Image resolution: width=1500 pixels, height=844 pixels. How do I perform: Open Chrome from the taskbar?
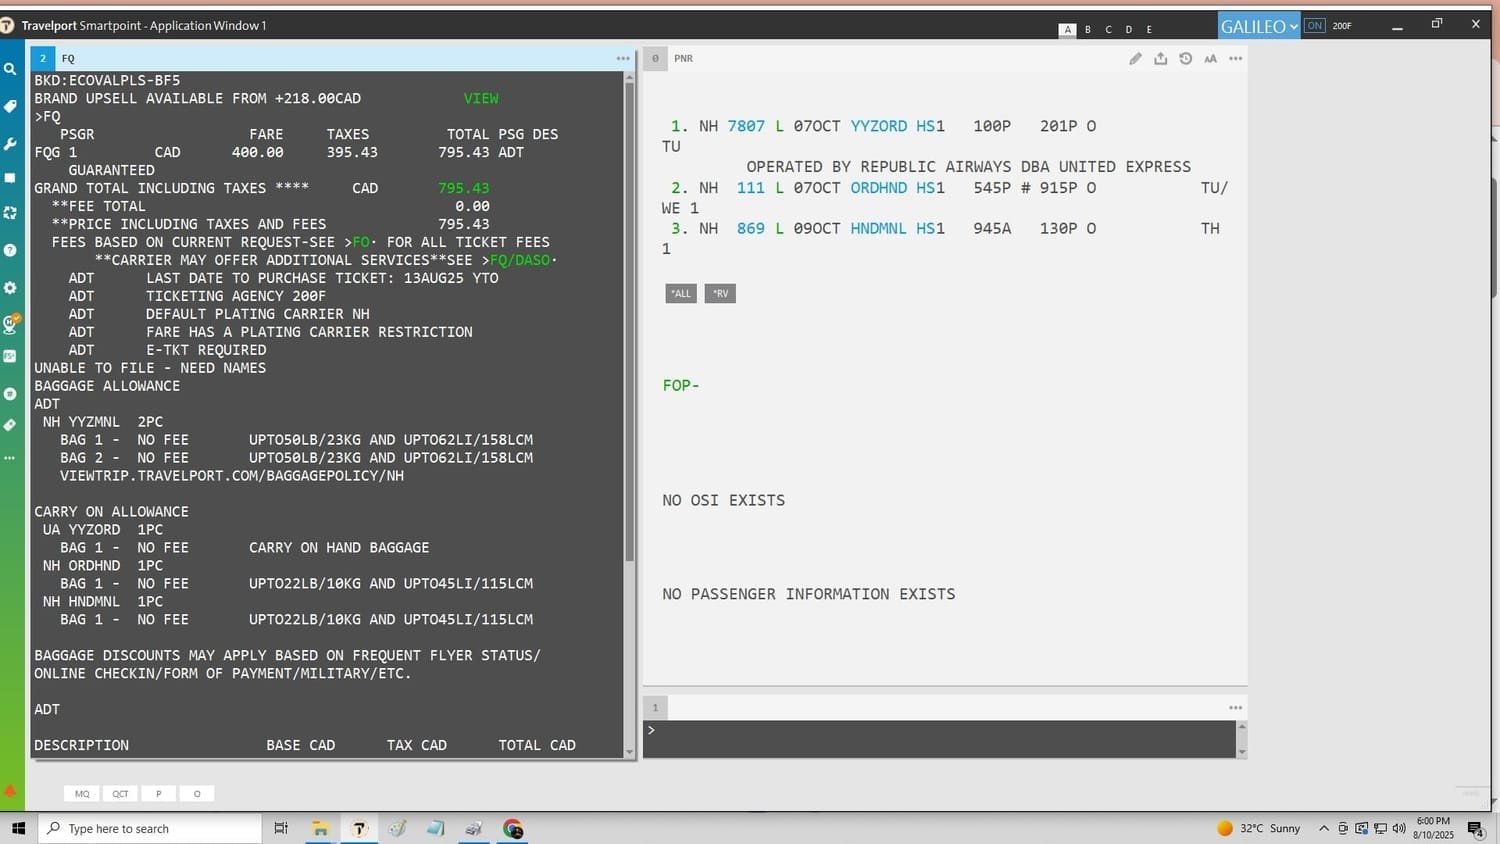(513, 829)
